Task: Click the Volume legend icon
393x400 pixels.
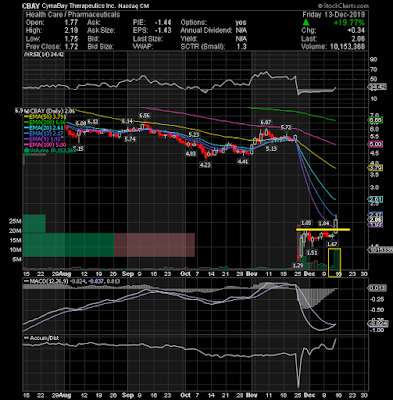Action: point(25,151)
